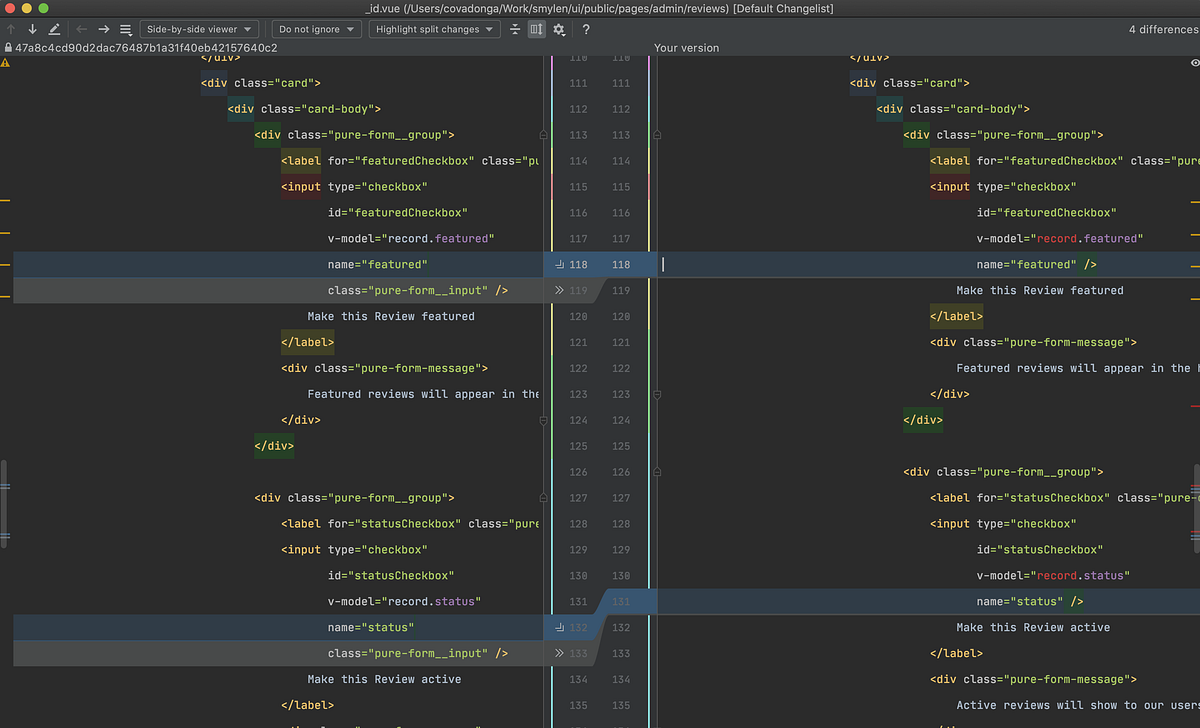Click the left vertical scrollbar track
Screen dimensions: 1200x728
tap(4, 500)
